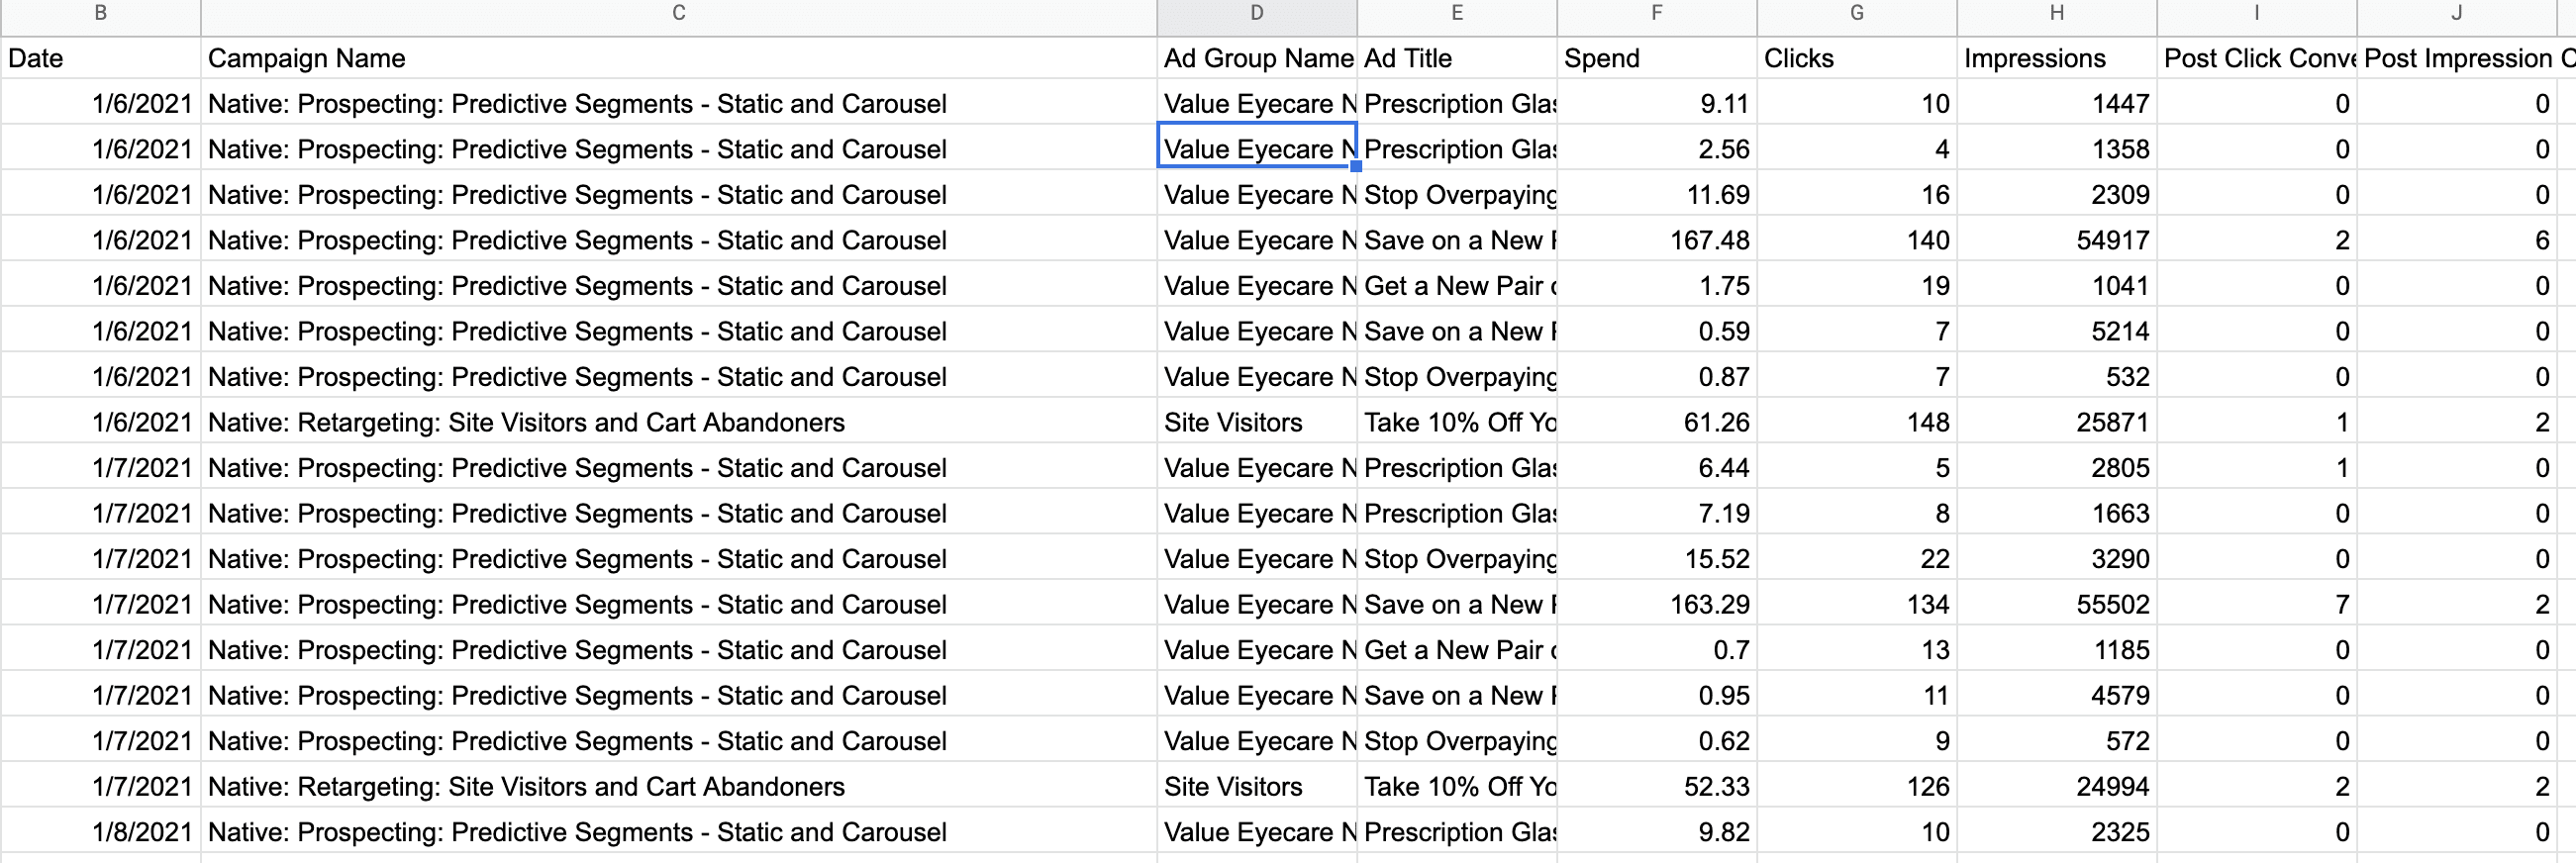Image resolution: width=2576 pixels, height=863 pixels.
Task: Select the Post Click Conversions header cell
Action: click(x=2256, y=59)
